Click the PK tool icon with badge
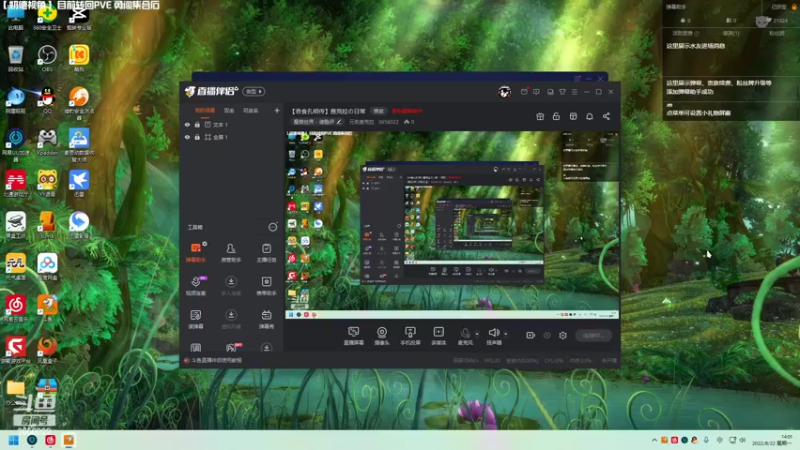 tap(232, 347)
